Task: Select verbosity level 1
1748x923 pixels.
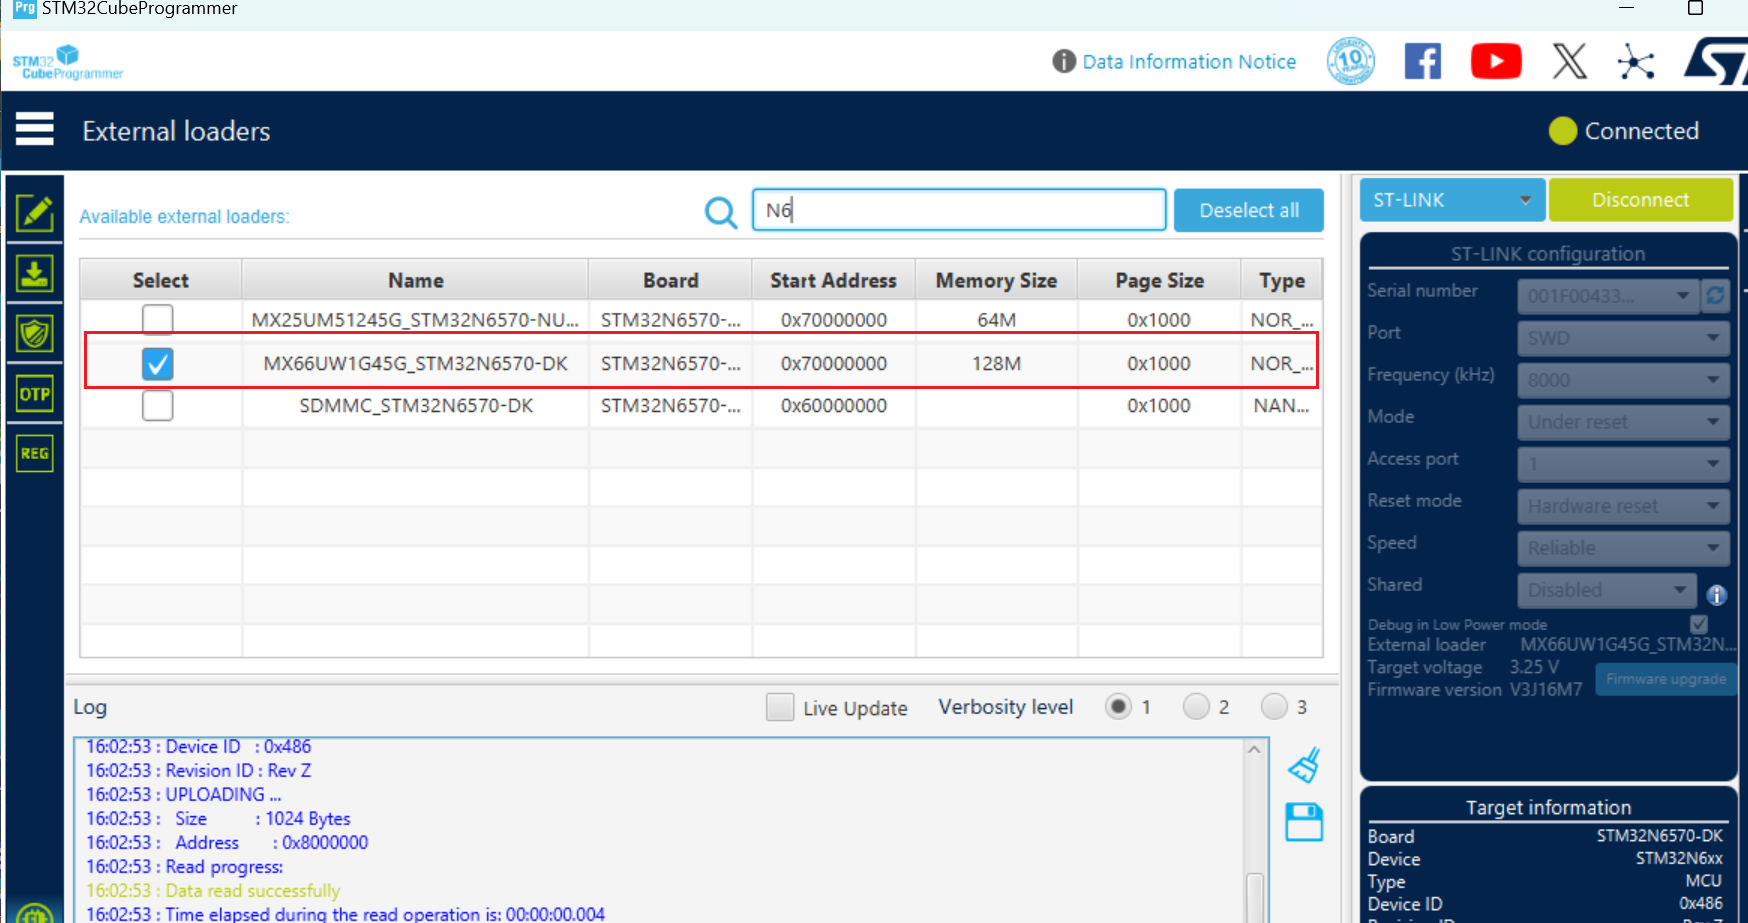Action: [1118, 707]
